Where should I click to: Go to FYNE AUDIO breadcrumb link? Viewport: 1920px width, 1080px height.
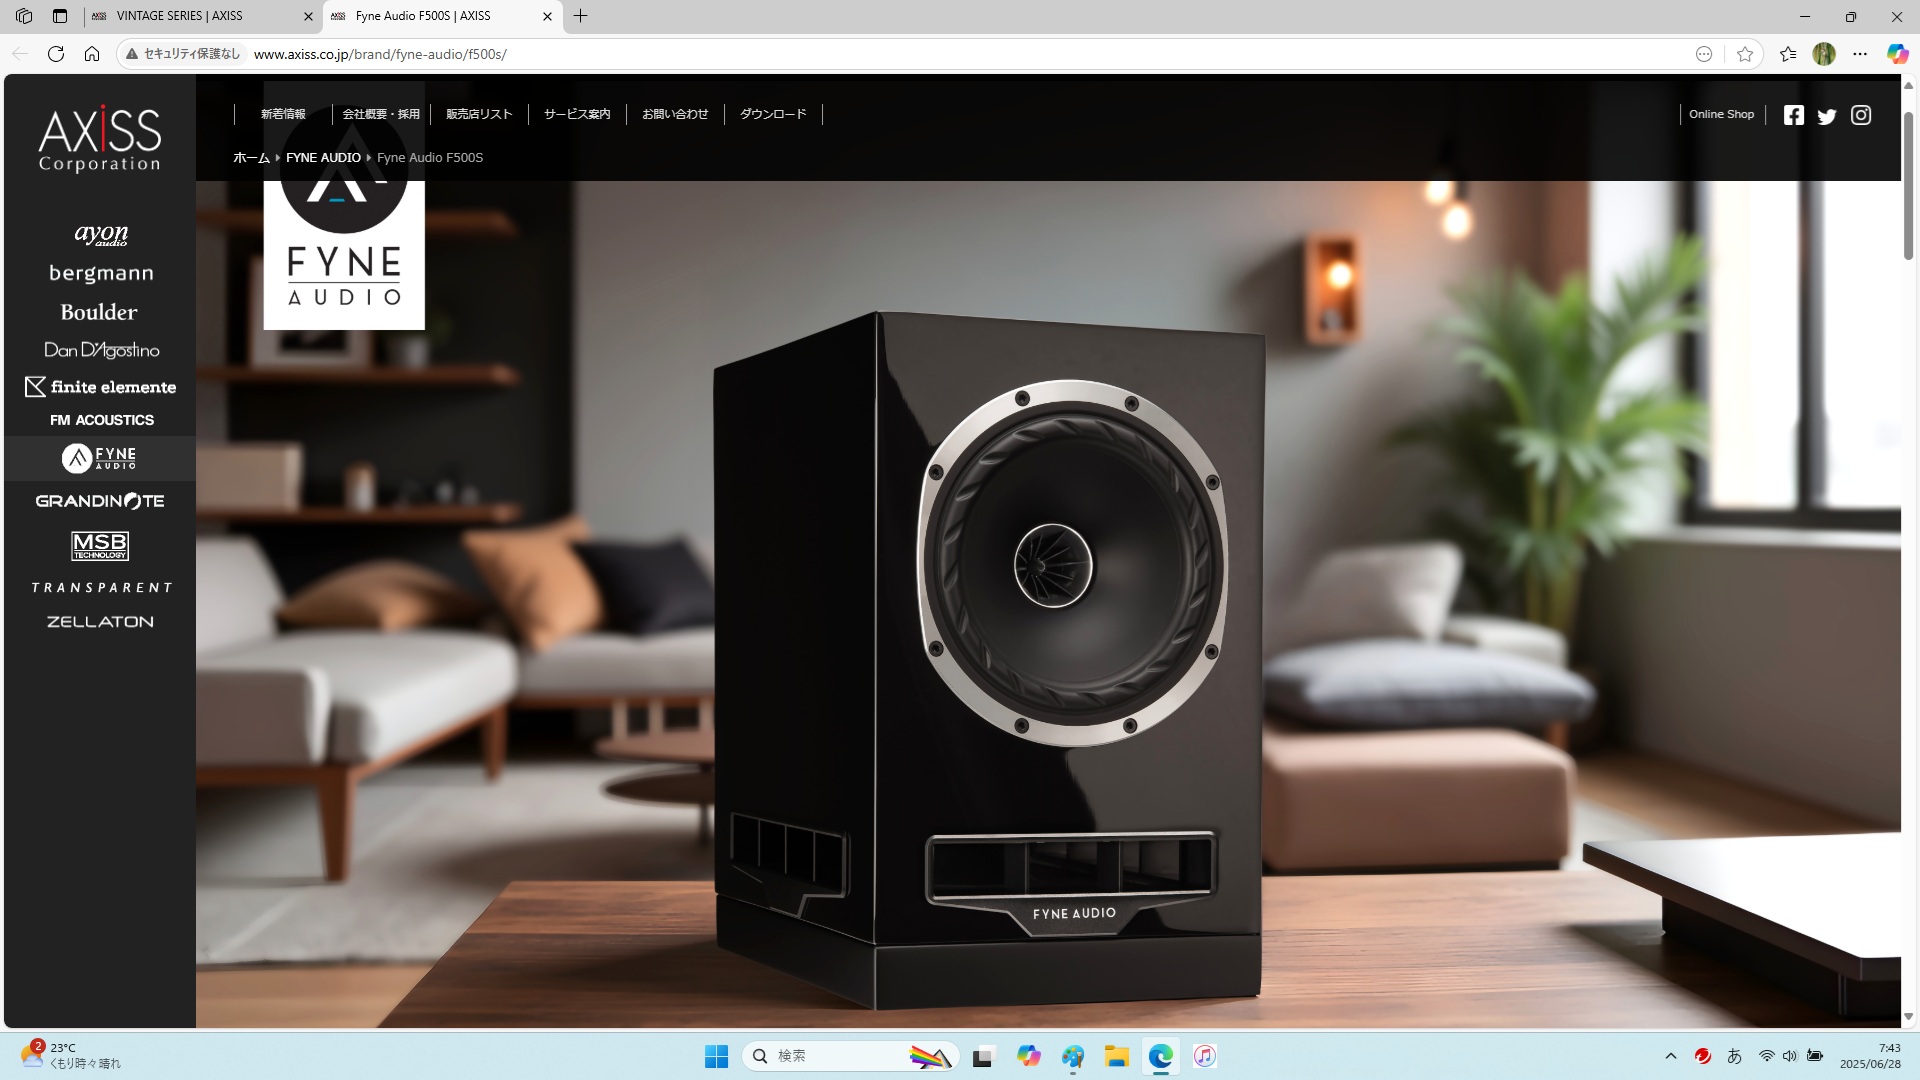click(323, 158)
